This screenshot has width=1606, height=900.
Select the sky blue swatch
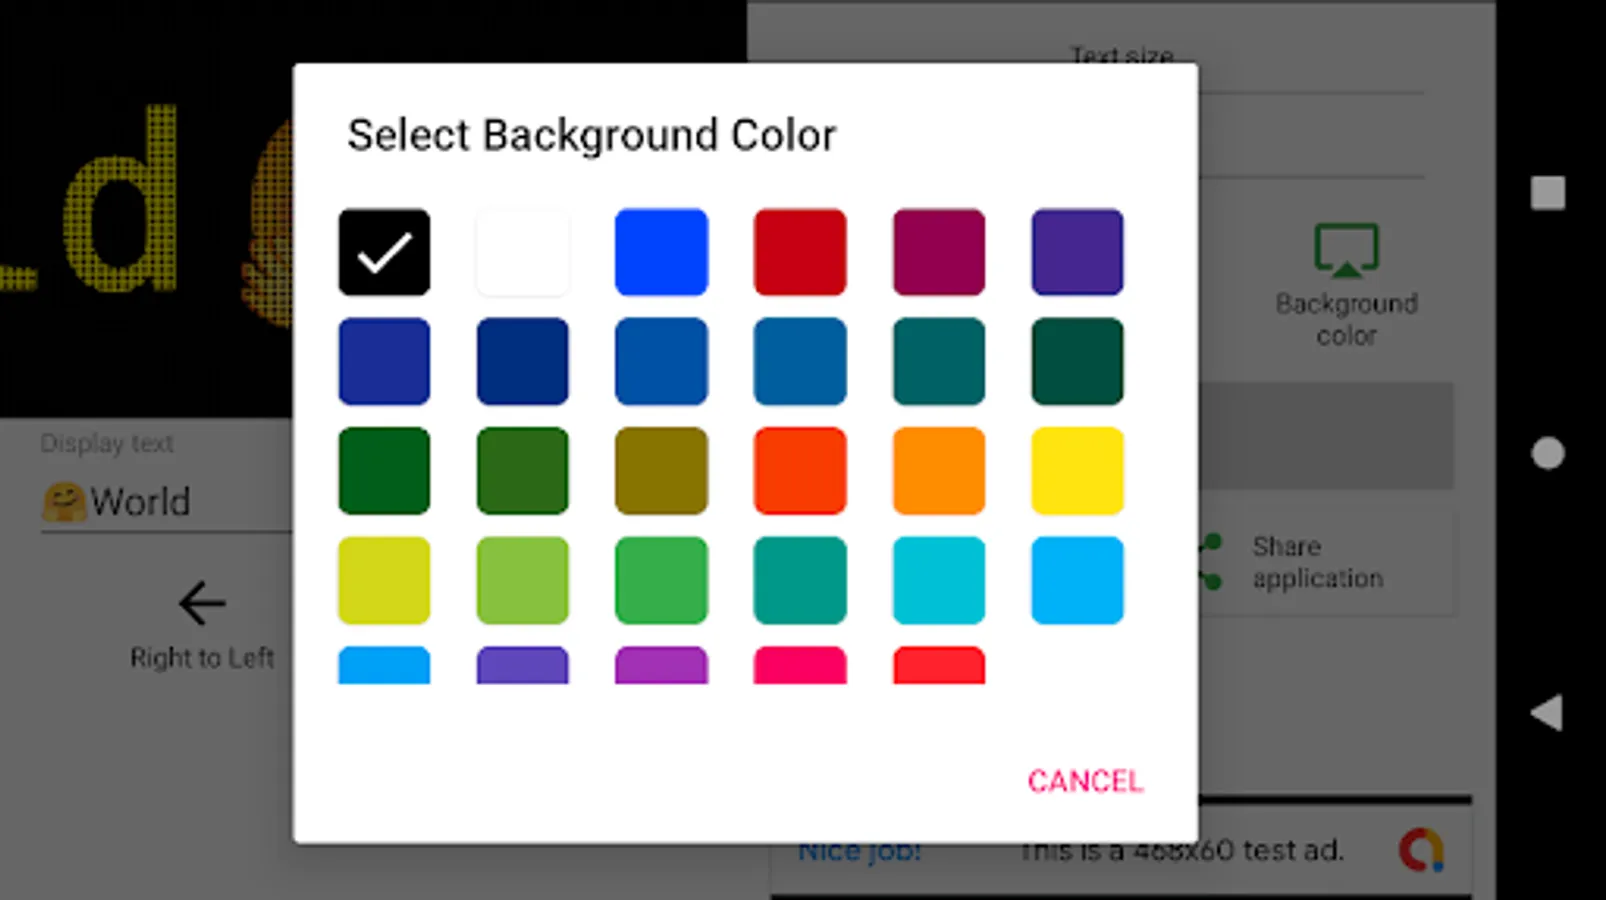click(1077, 580)
